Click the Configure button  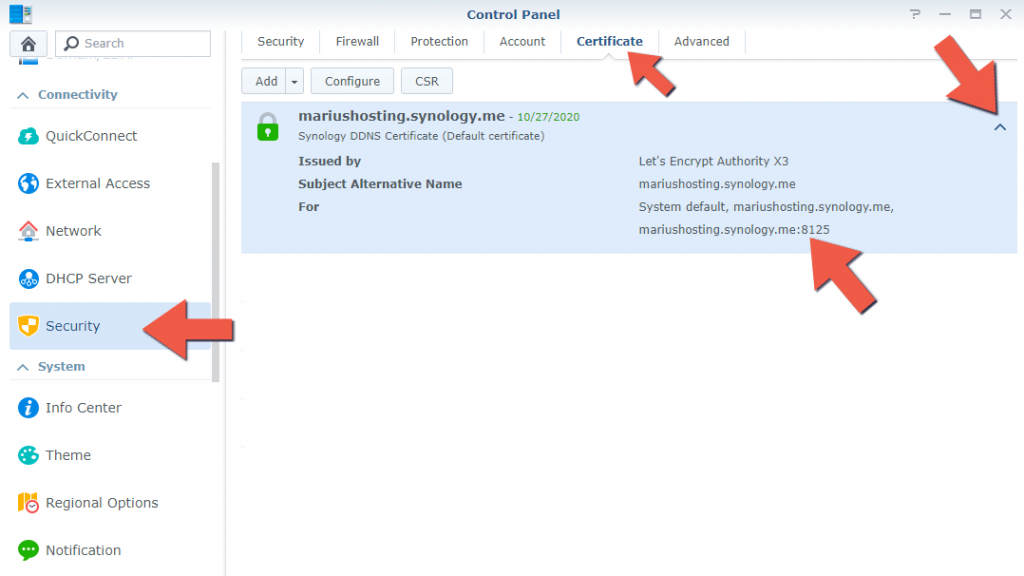click(351, 80)
